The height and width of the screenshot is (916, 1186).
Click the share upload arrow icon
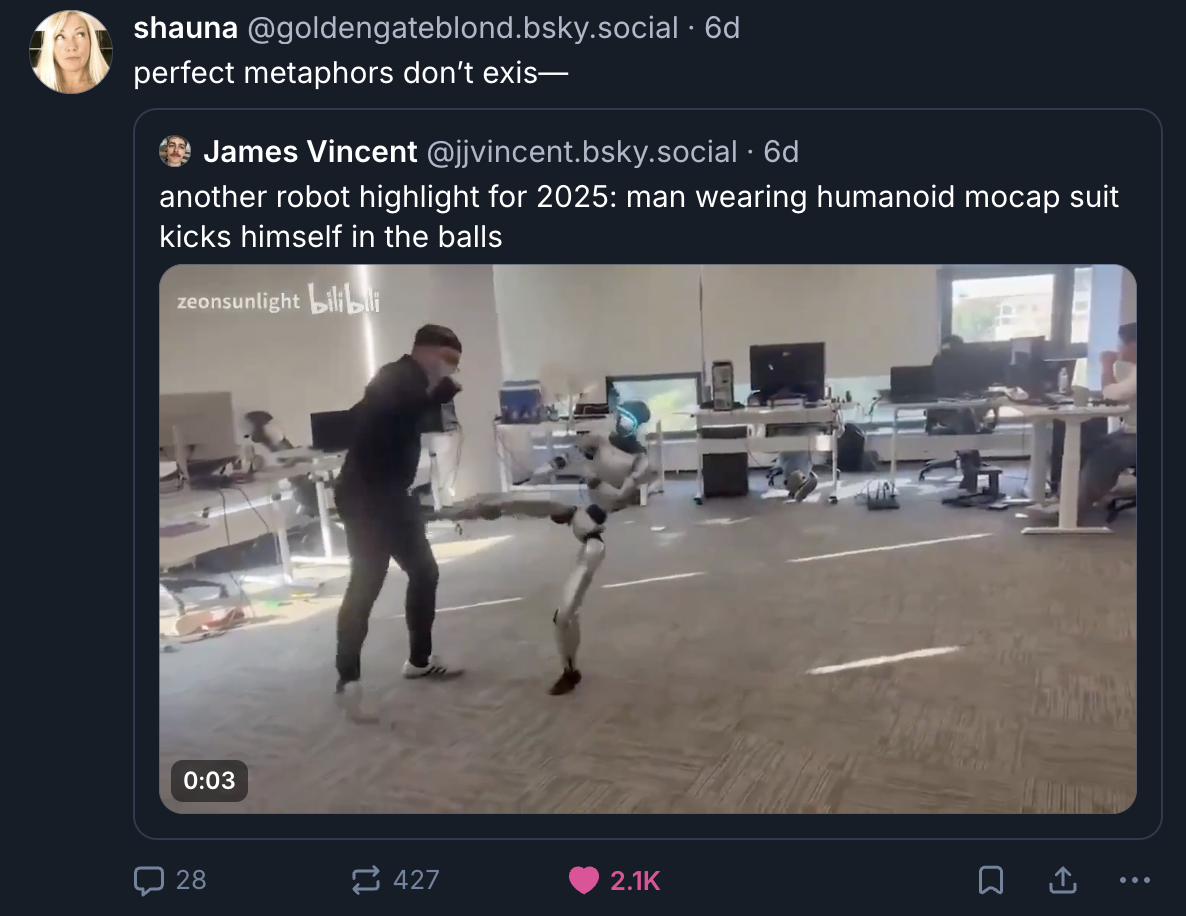coord(1062,880)
